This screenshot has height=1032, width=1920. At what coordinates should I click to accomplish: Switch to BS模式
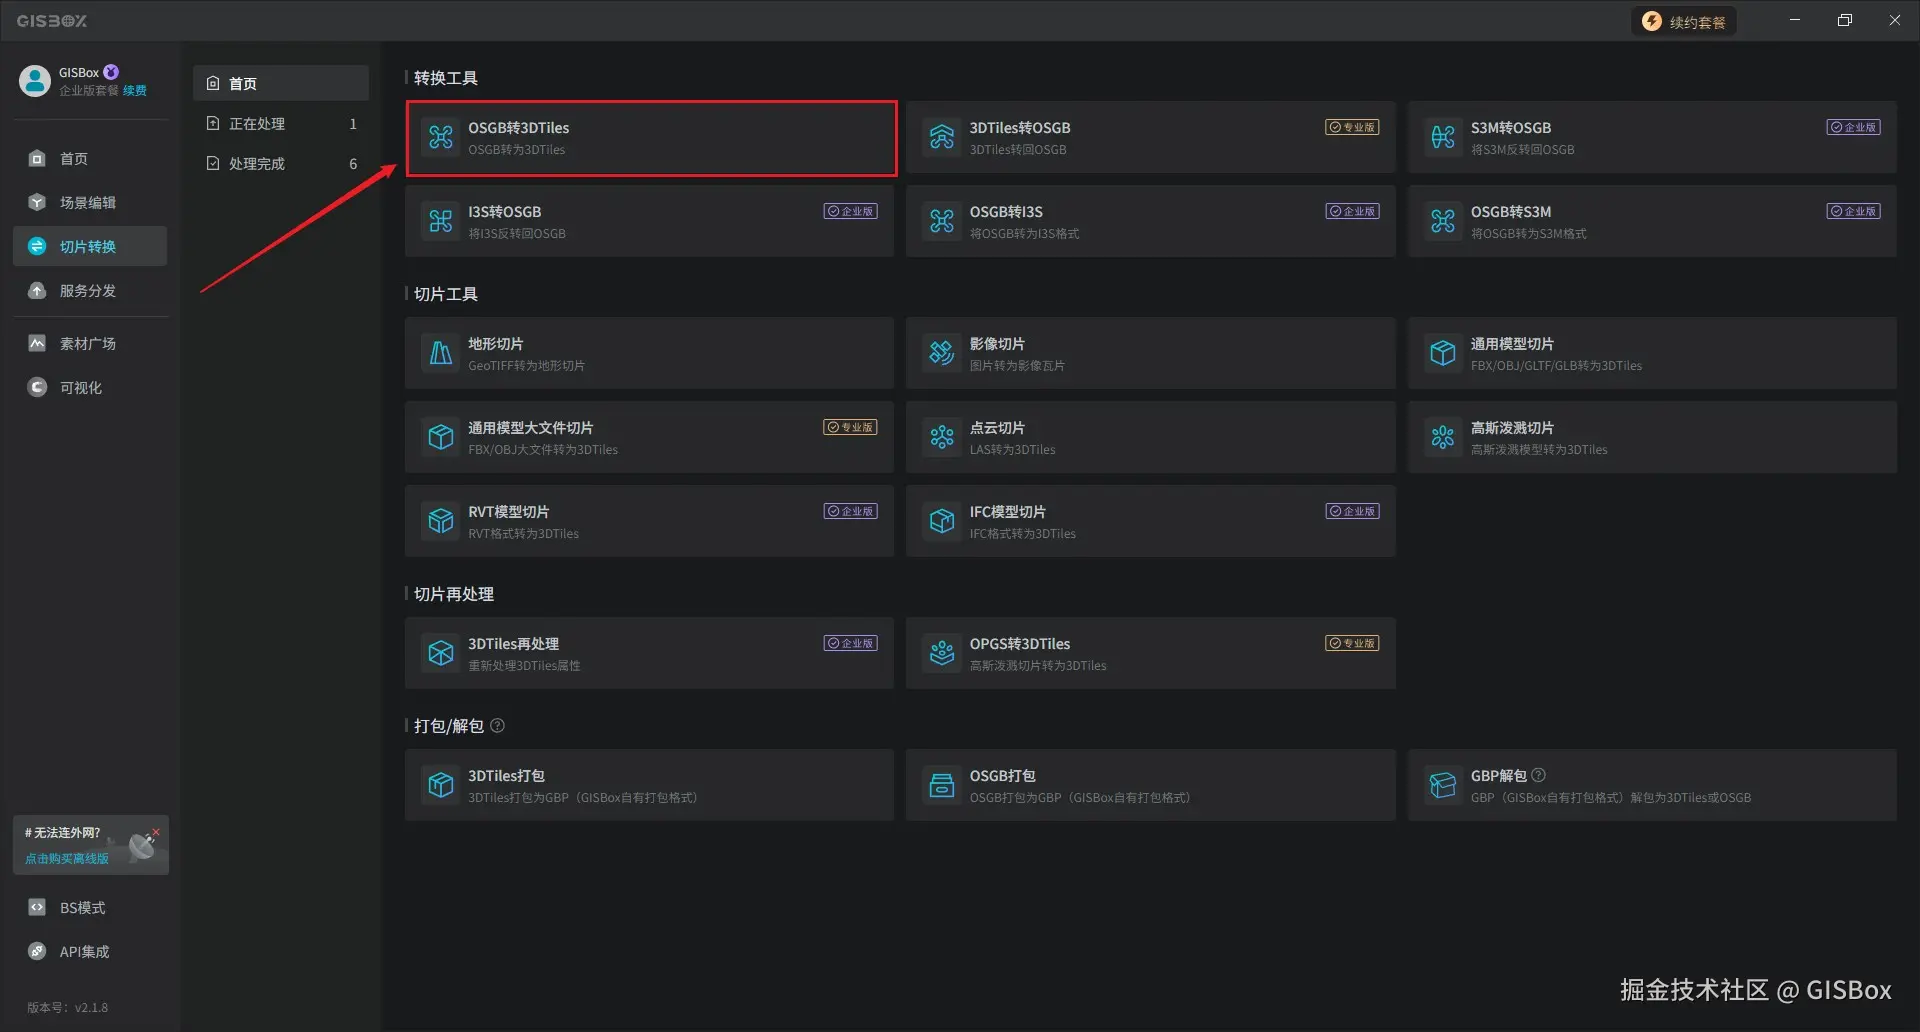(x=90, y=908)
